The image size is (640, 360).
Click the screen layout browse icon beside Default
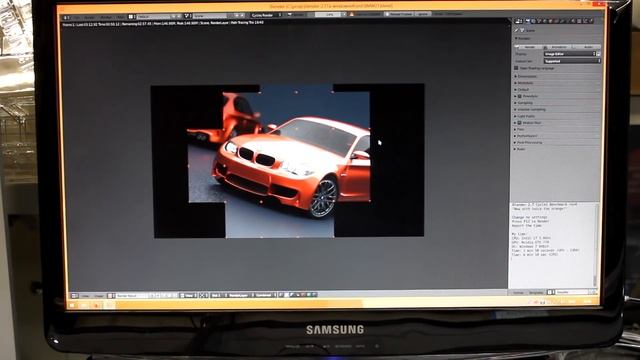coord(131,17)
